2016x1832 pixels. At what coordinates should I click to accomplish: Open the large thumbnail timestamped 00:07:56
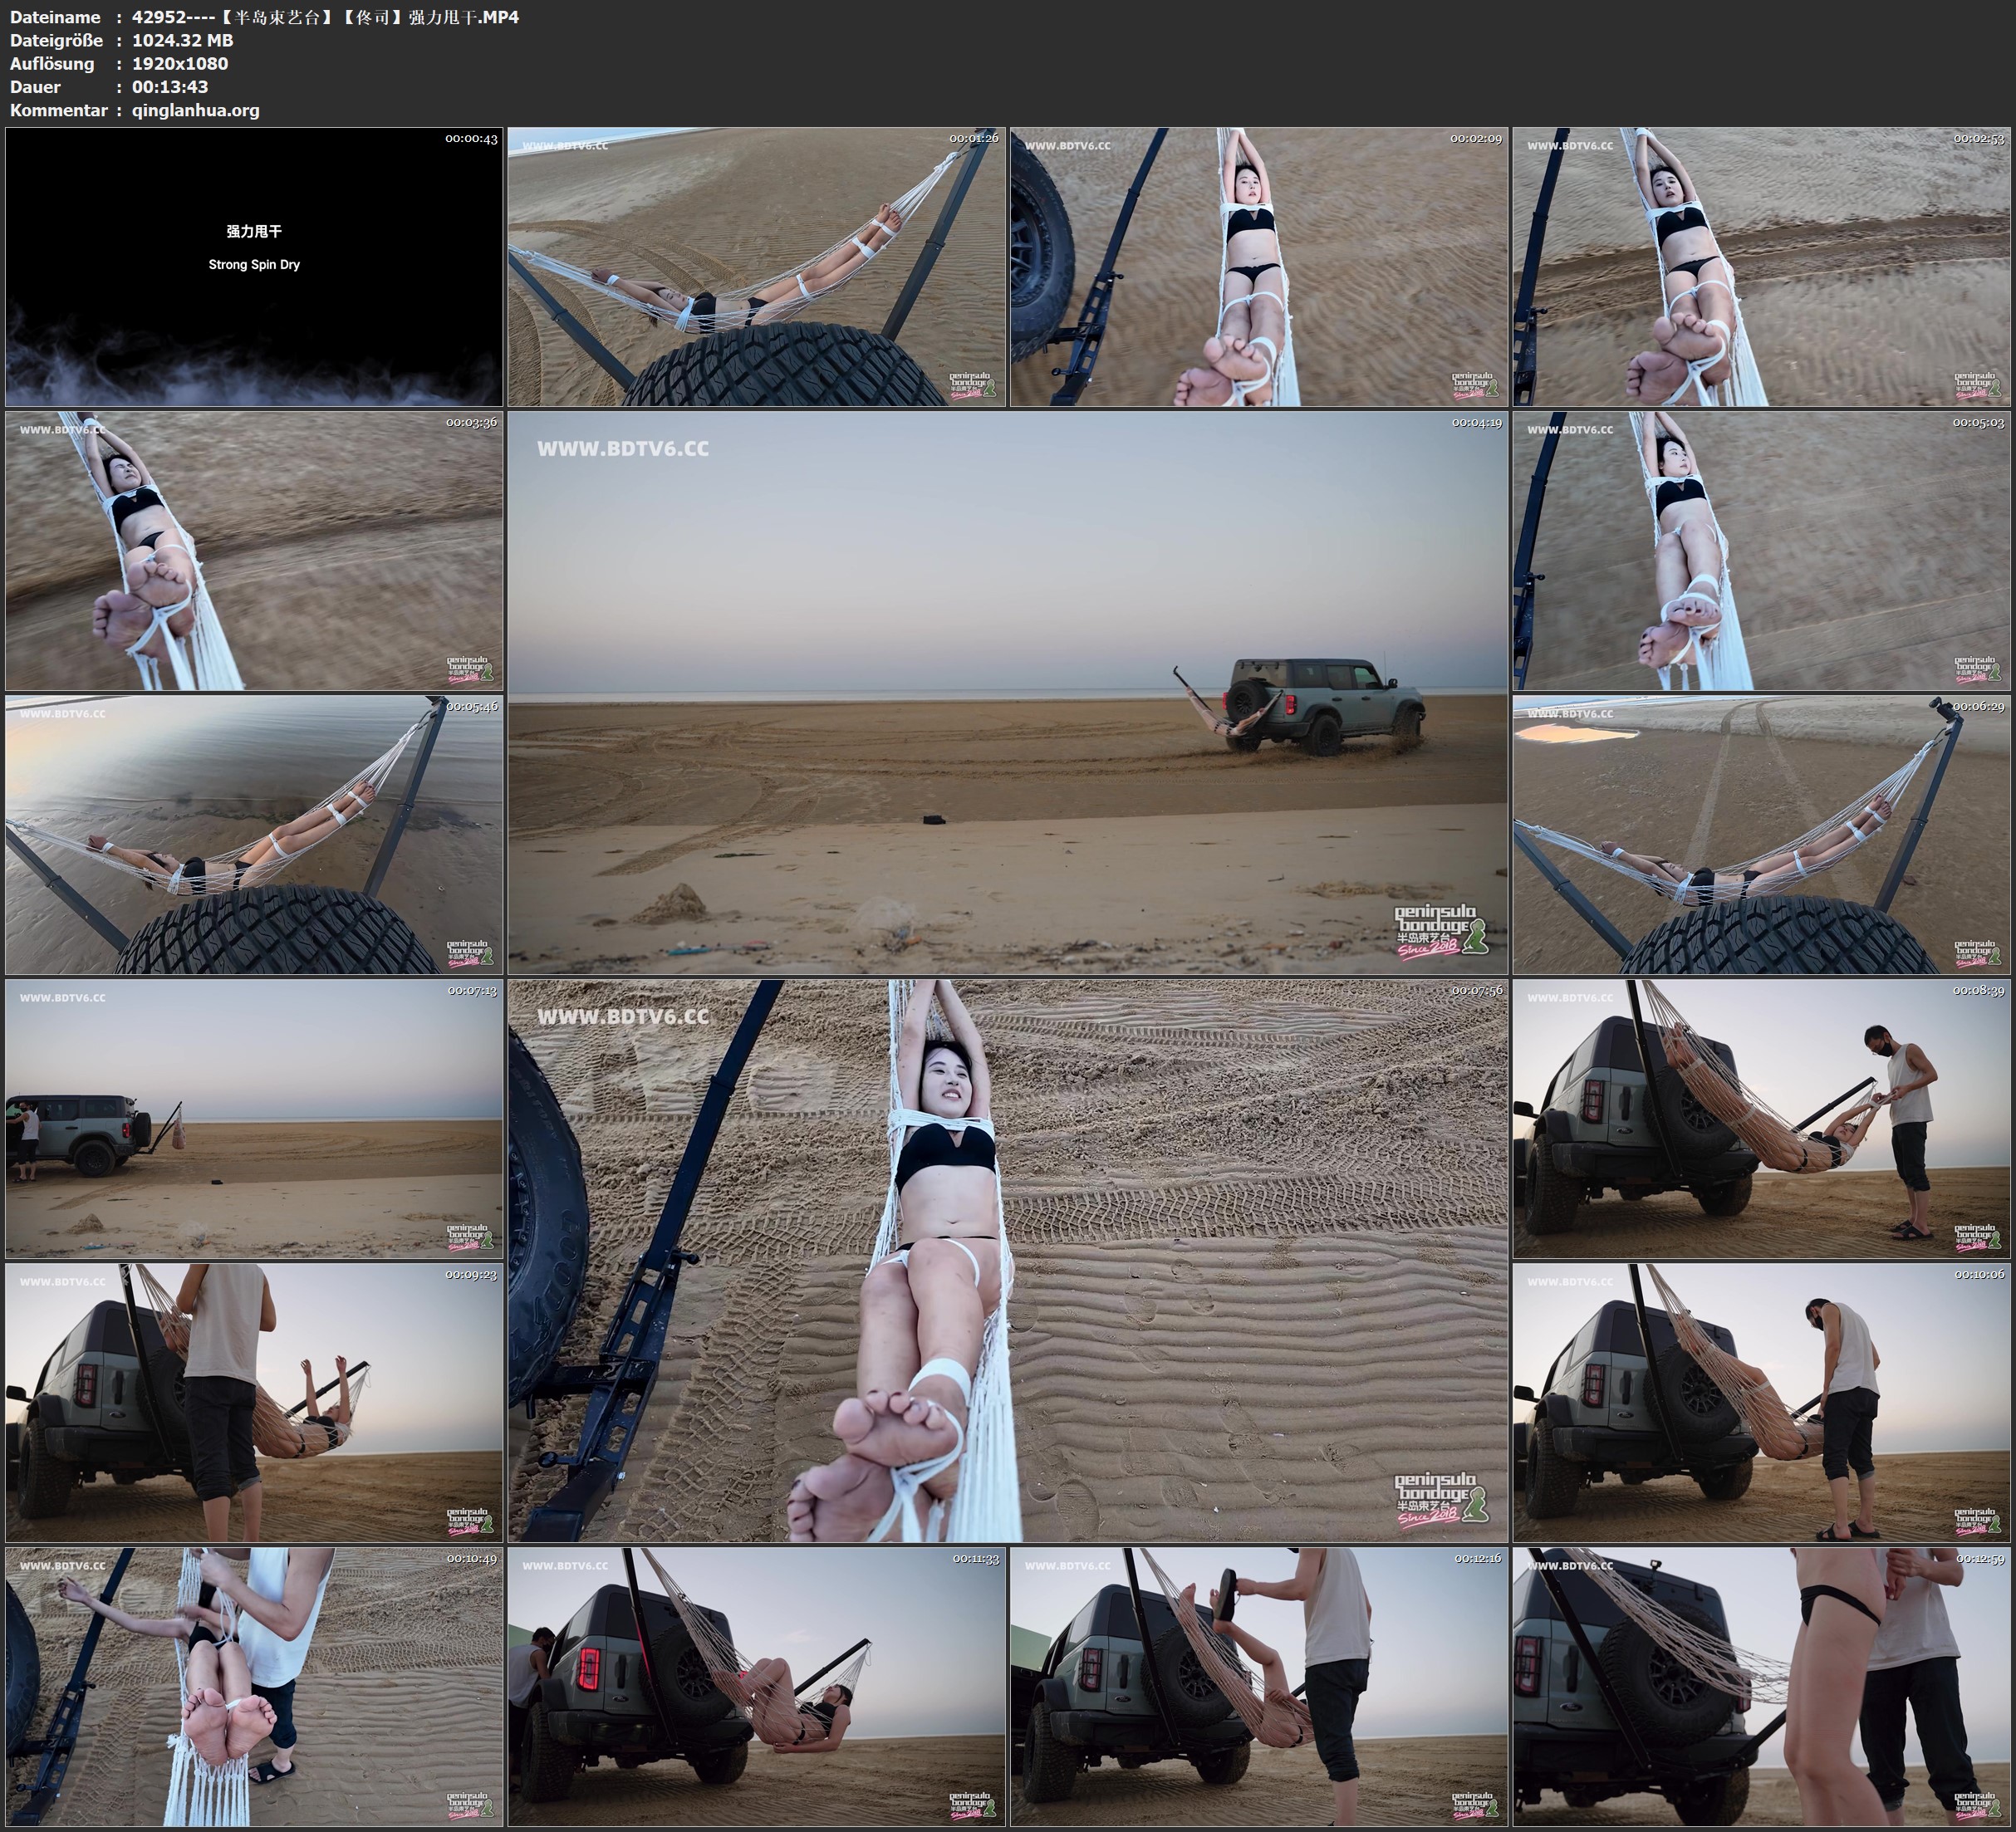pos(1007,1260)
